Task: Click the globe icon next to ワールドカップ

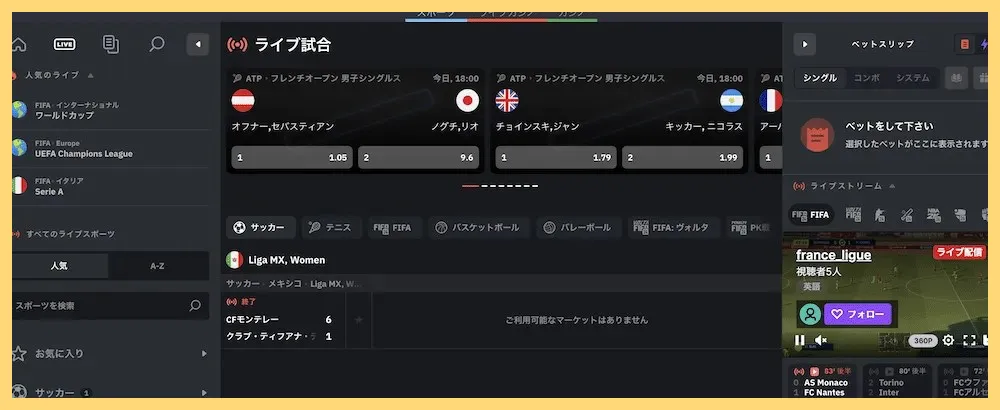Action: pos(19,110)
